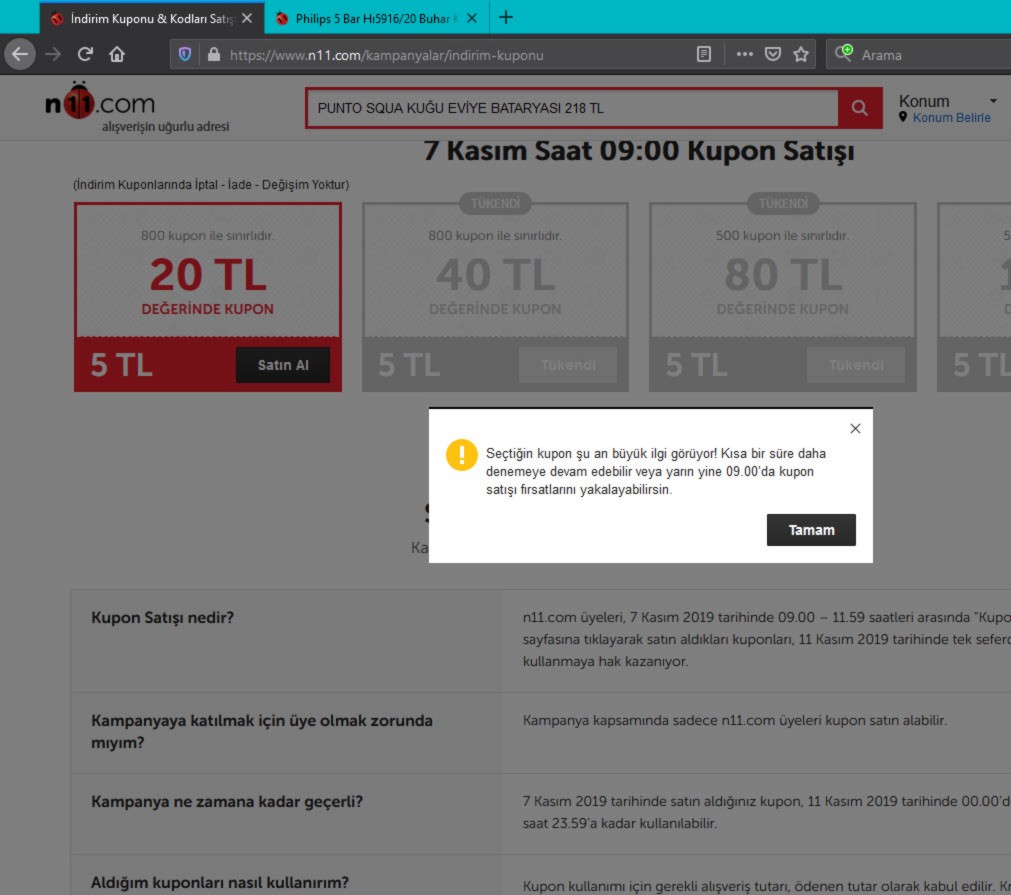Click the yellow exclamation warning icon

(462, 455)
